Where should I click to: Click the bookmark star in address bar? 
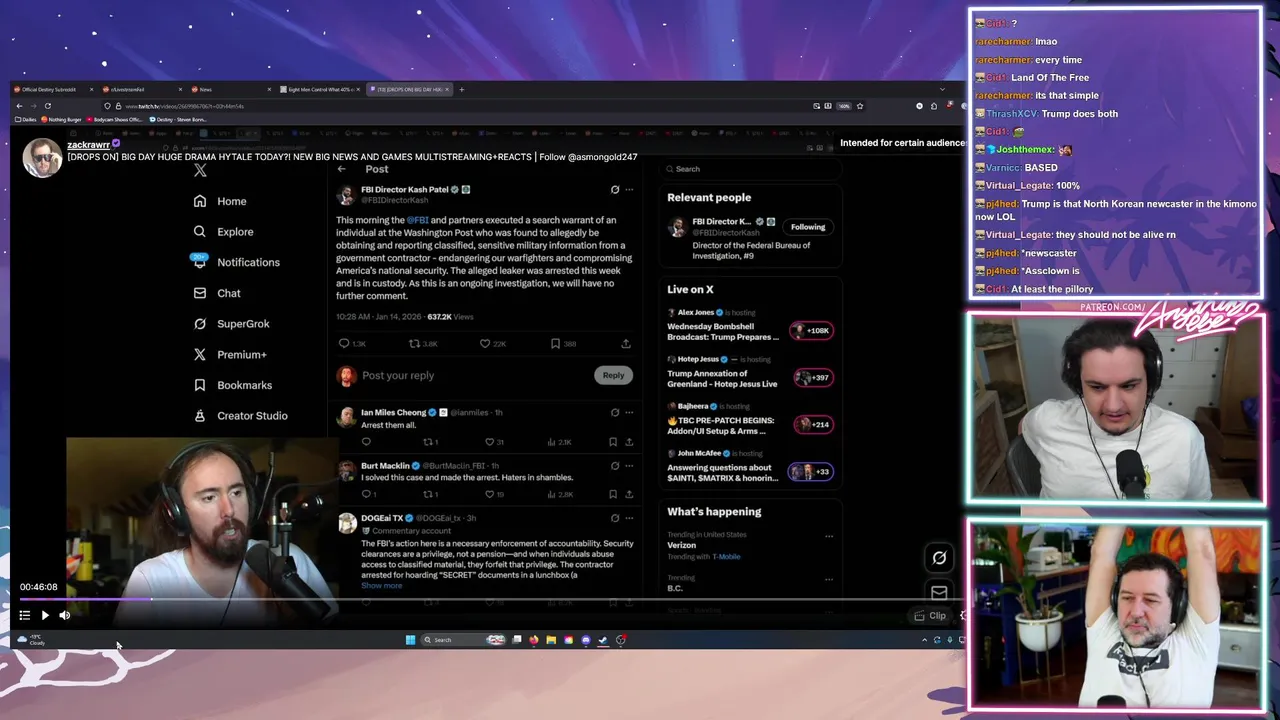pos(859,106)
